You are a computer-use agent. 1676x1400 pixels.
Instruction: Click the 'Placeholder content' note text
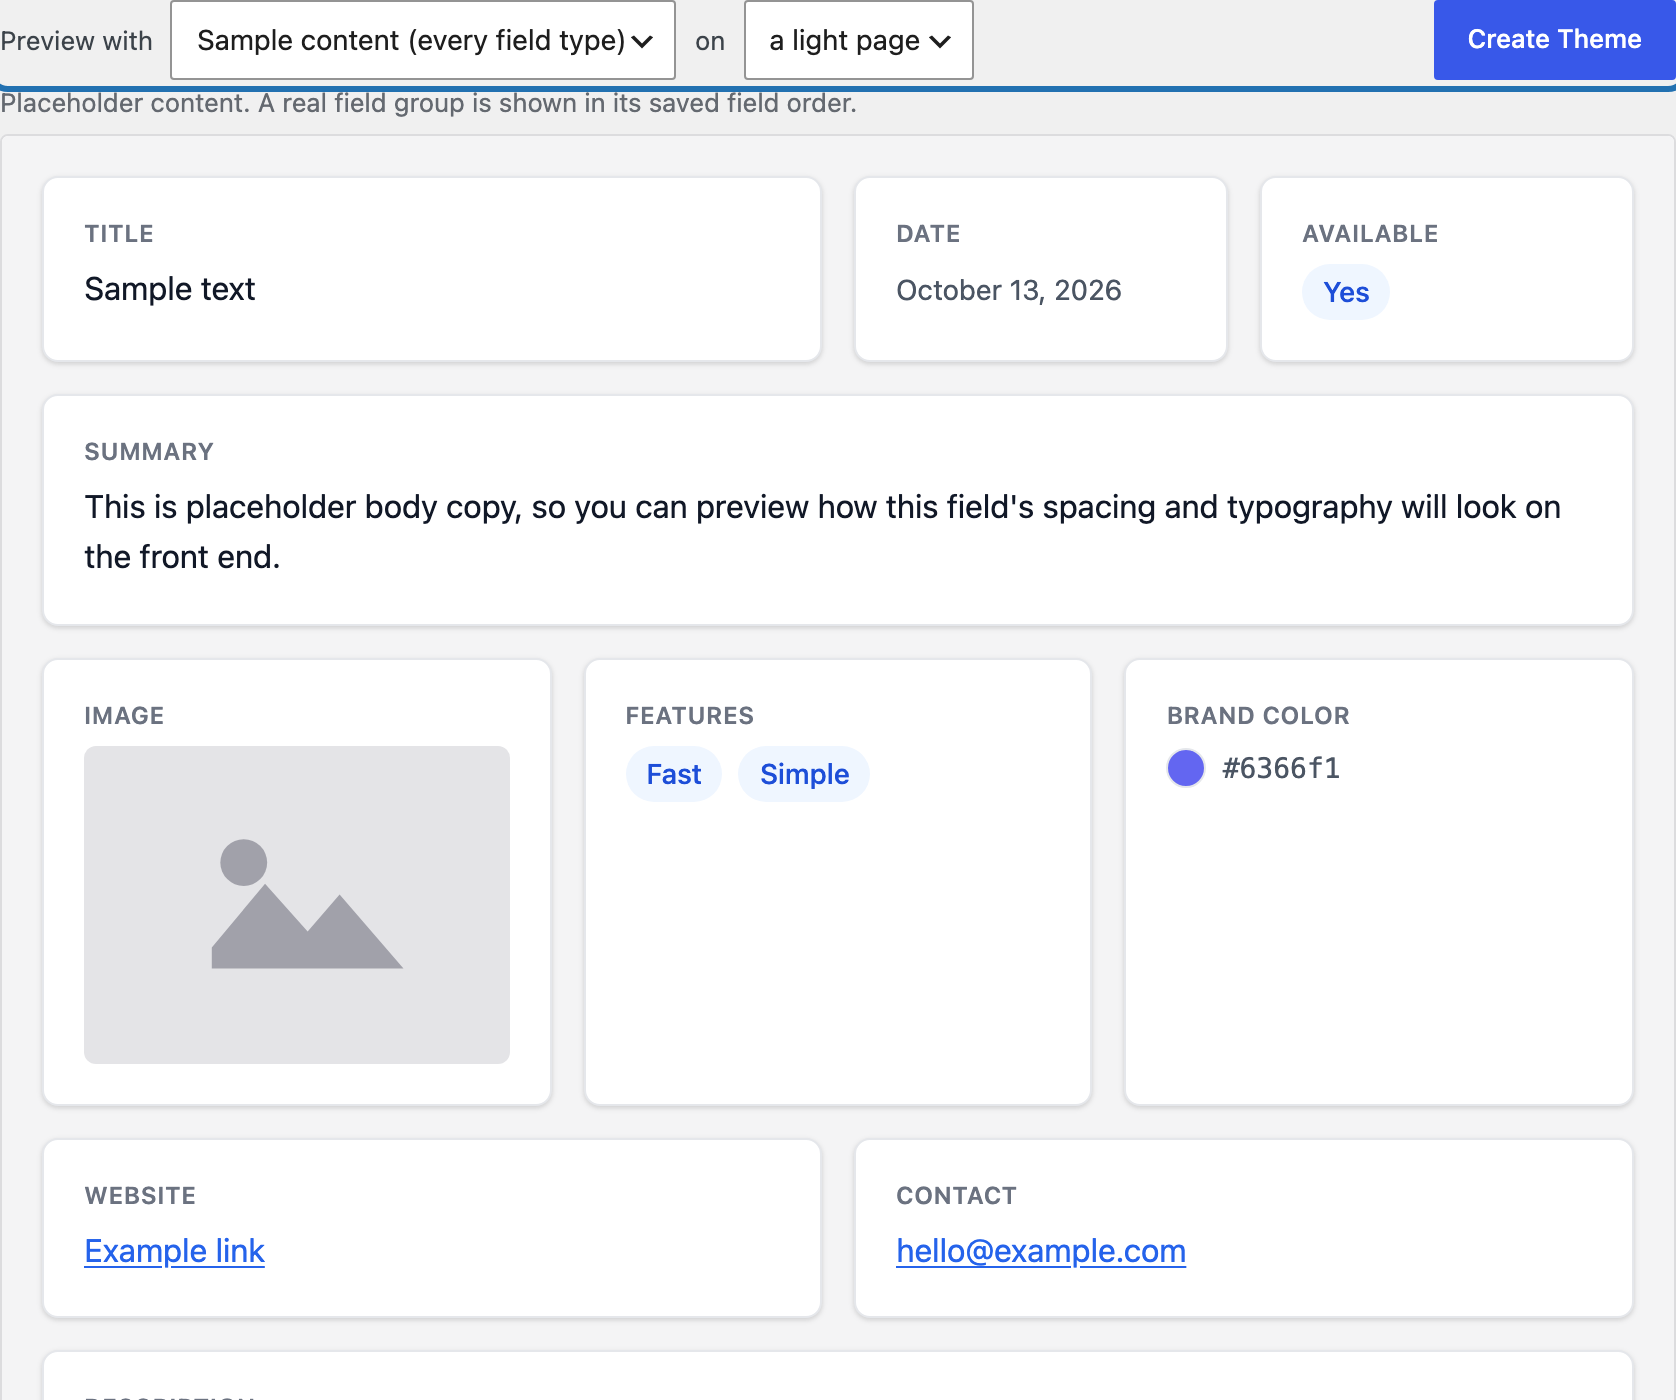(x=428, y=104)
